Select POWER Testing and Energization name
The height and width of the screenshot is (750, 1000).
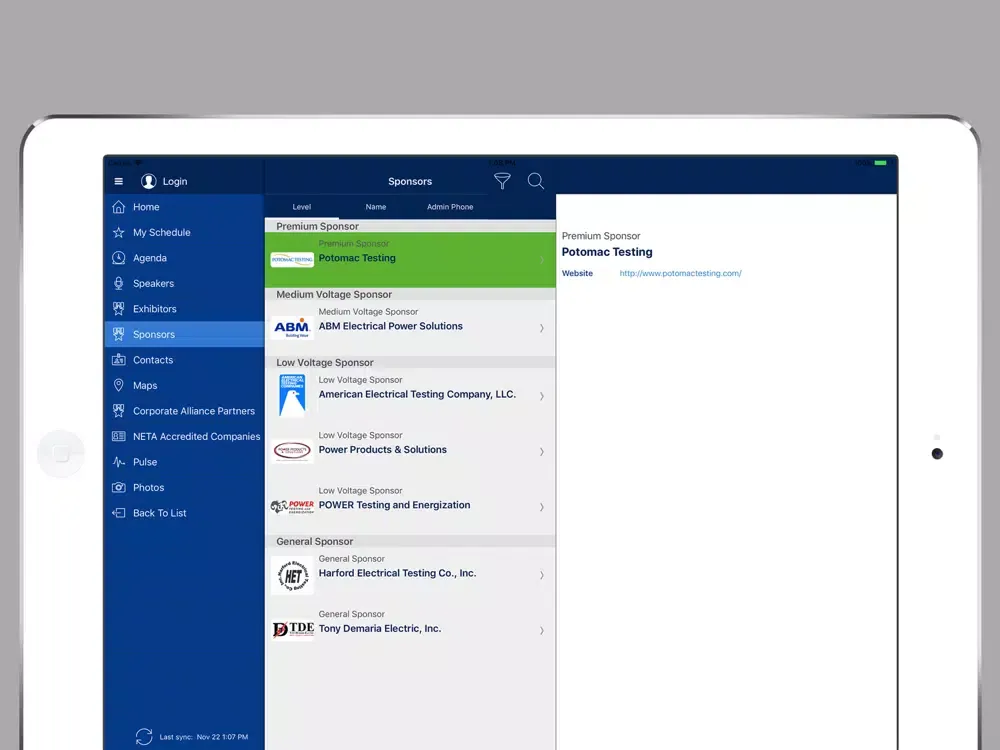tap(395, 505)
